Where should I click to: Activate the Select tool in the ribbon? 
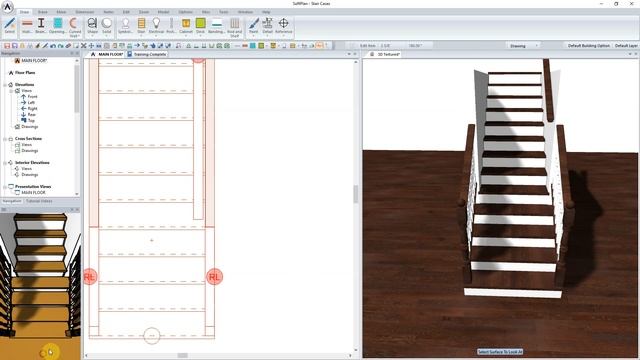point(10,25)
